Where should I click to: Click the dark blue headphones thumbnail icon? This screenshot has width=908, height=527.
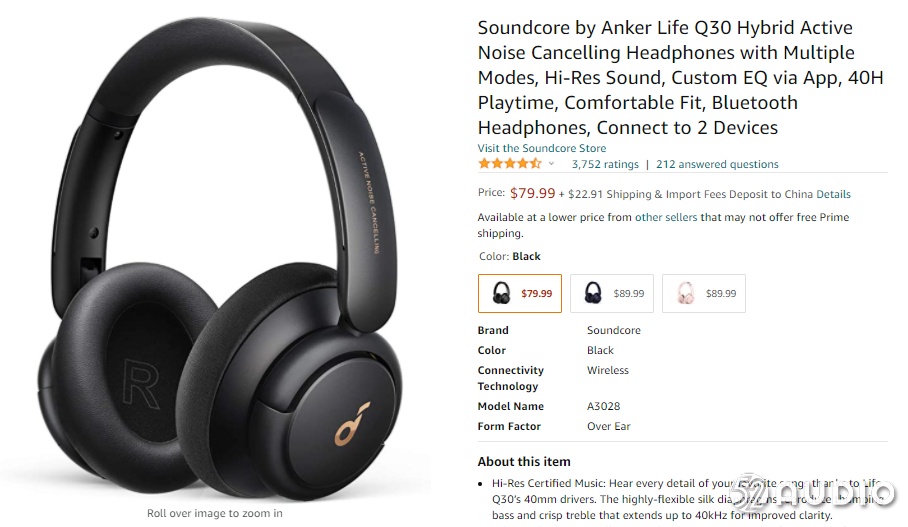593,293
